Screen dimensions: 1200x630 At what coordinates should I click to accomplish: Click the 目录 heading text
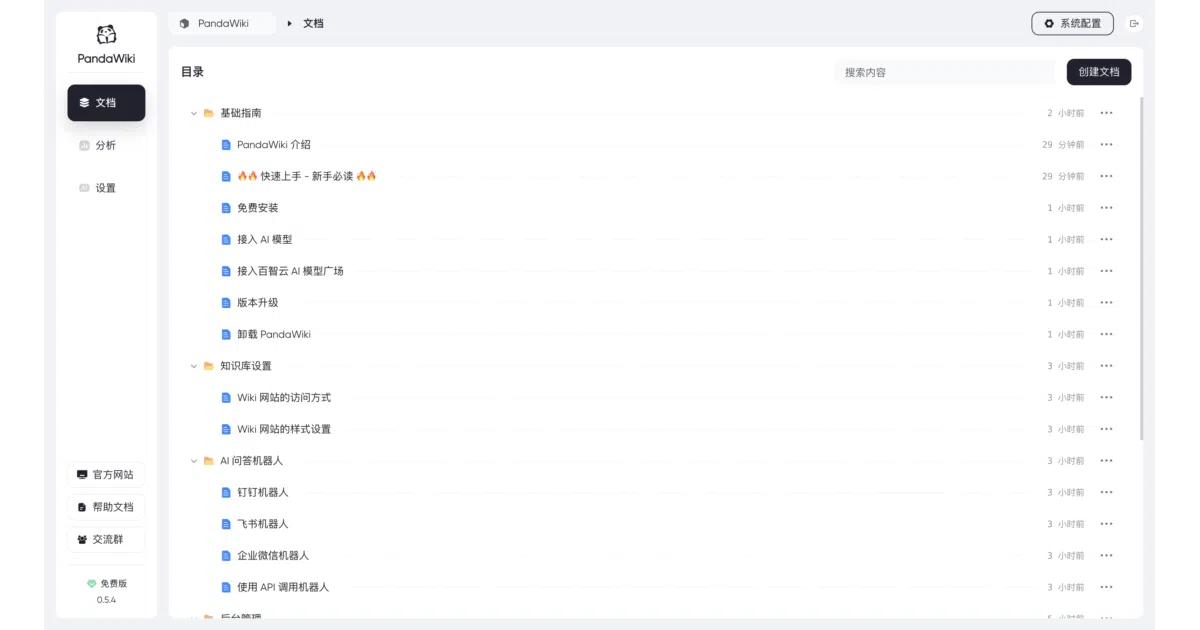pos(192,72)
